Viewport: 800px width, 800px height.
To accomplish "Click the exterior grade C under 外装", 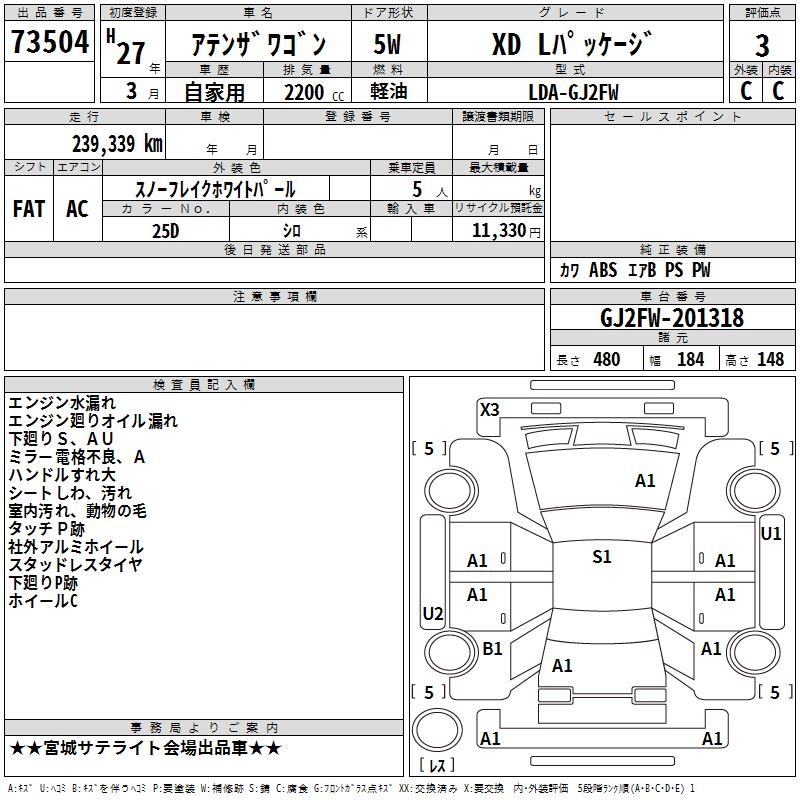I will coord(746,91).
